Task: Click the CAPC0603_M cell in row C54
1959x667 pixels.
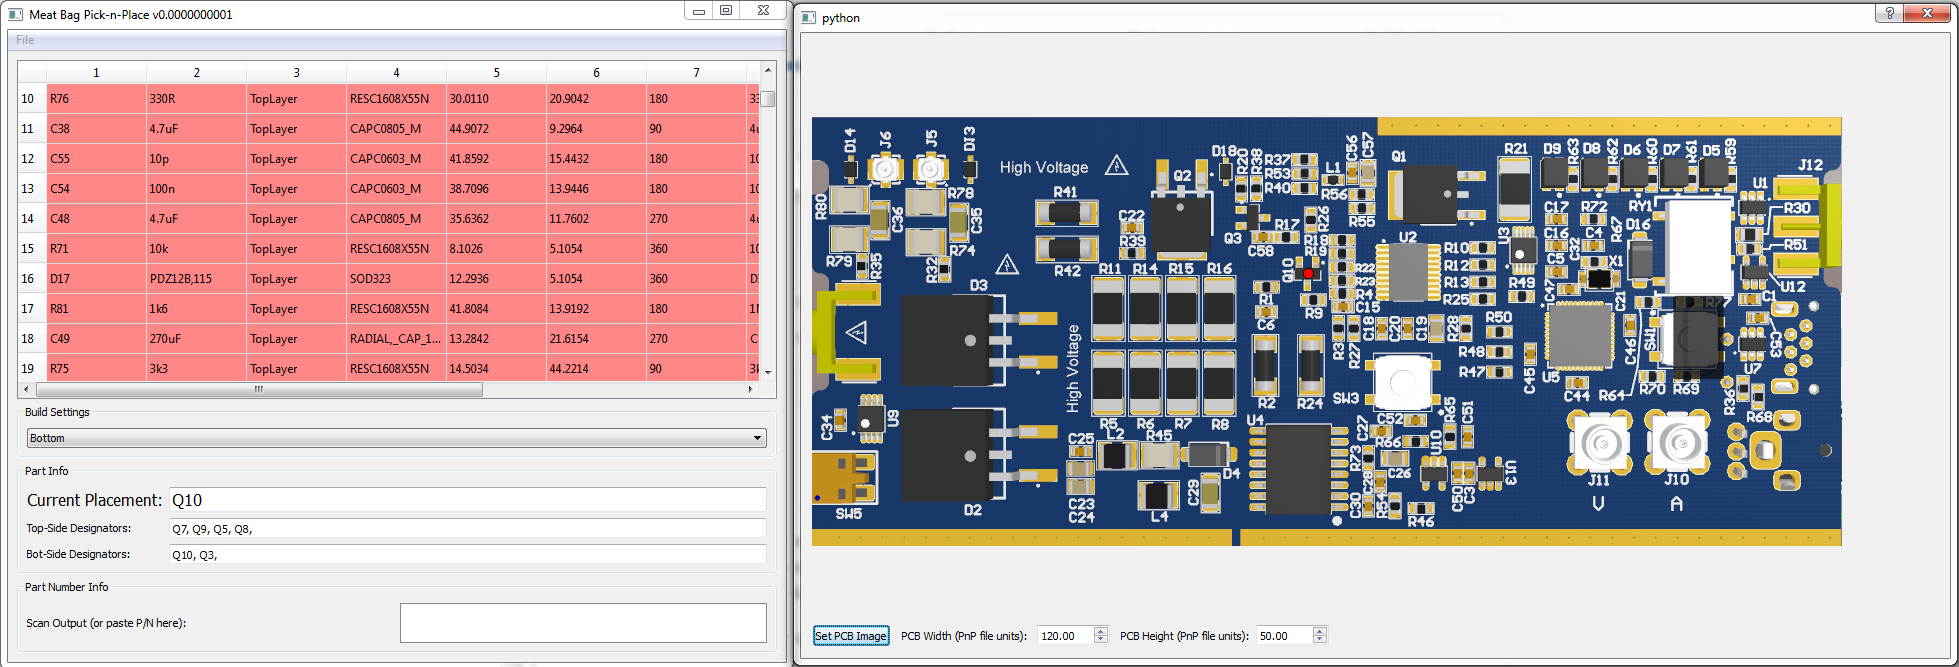Action: (396, 189)
